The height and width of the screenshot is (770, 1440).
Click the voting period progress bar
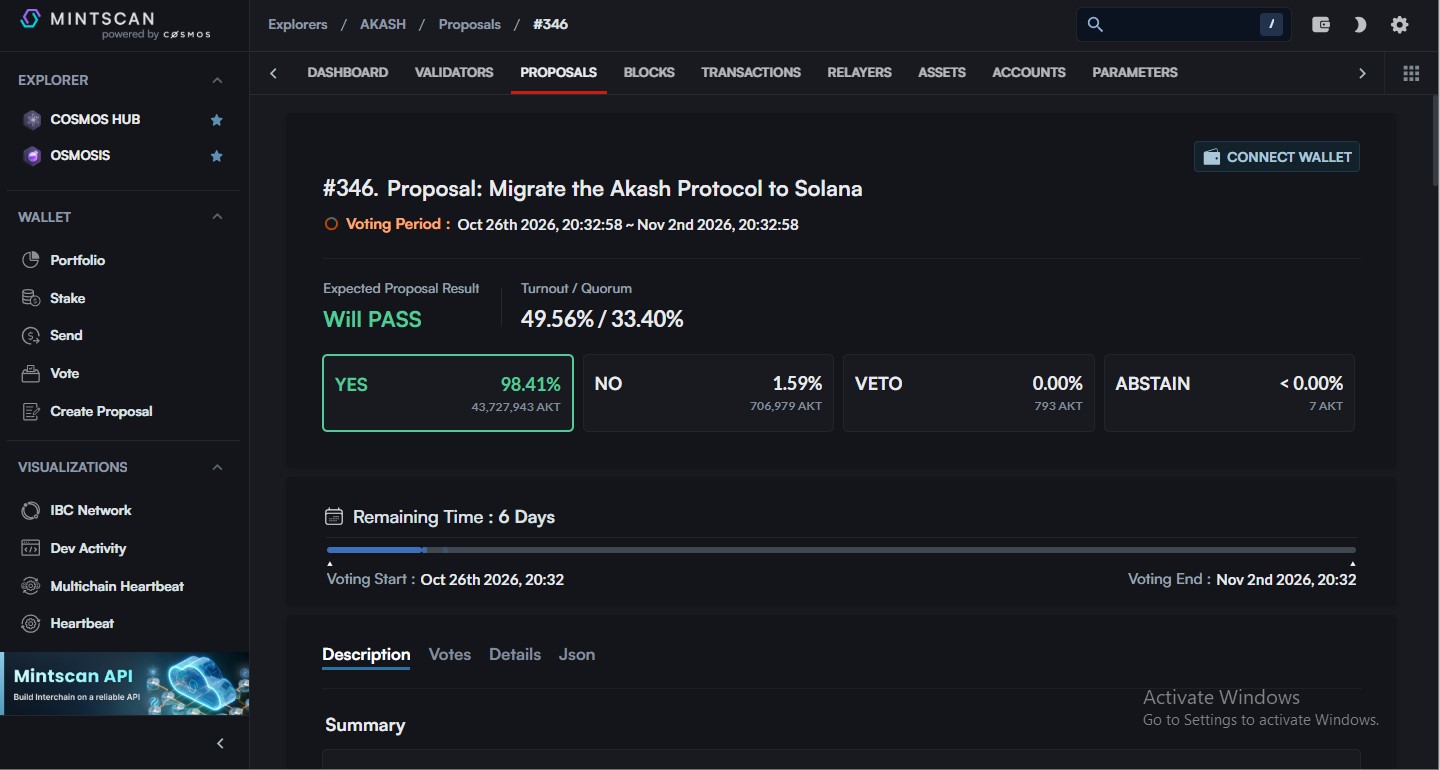[x=841, y=550]
